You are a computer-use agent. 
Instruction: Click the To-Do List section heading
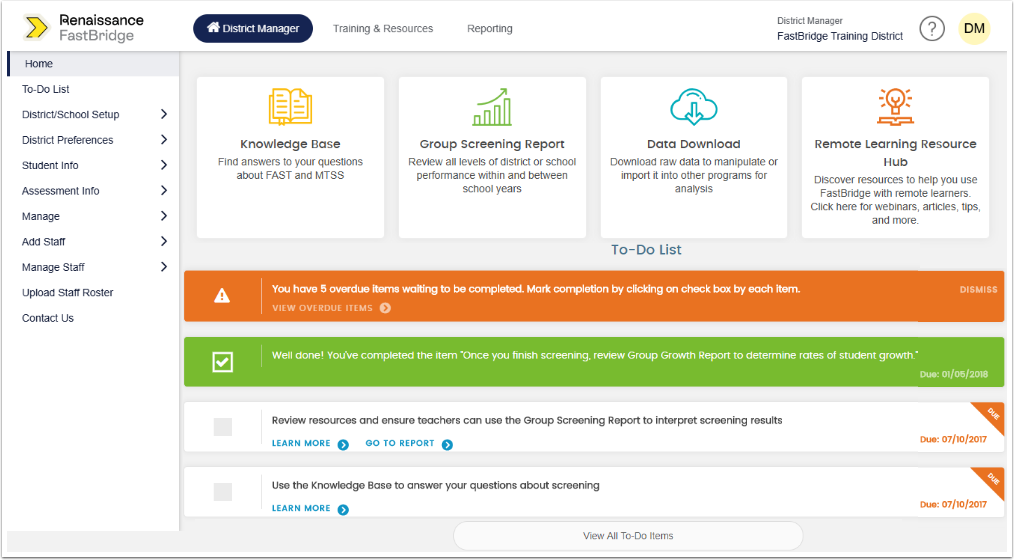(x=646, y=250)
